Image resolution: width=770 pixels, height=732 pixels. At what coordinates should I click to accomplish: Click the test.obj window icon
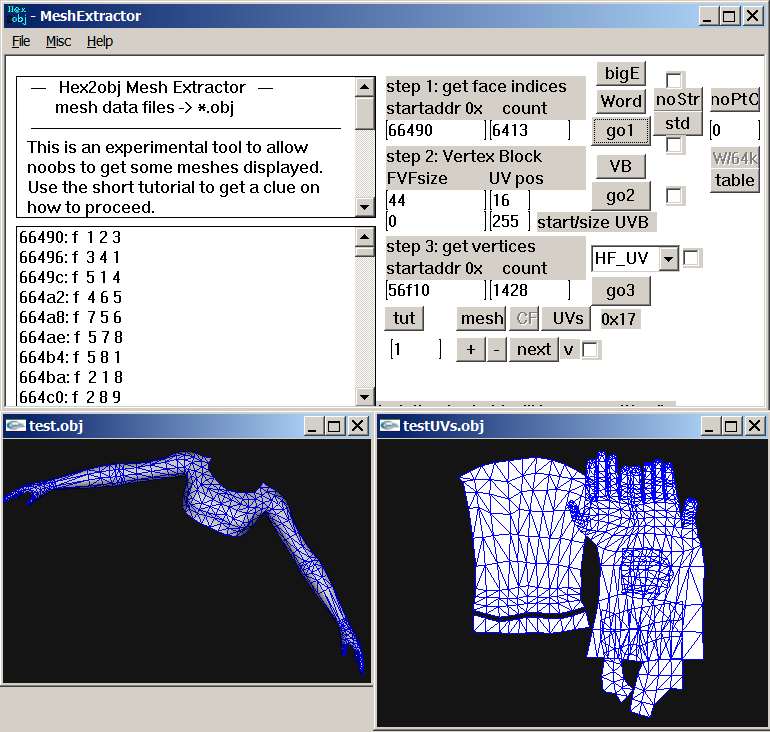click(x=15, y=425)
